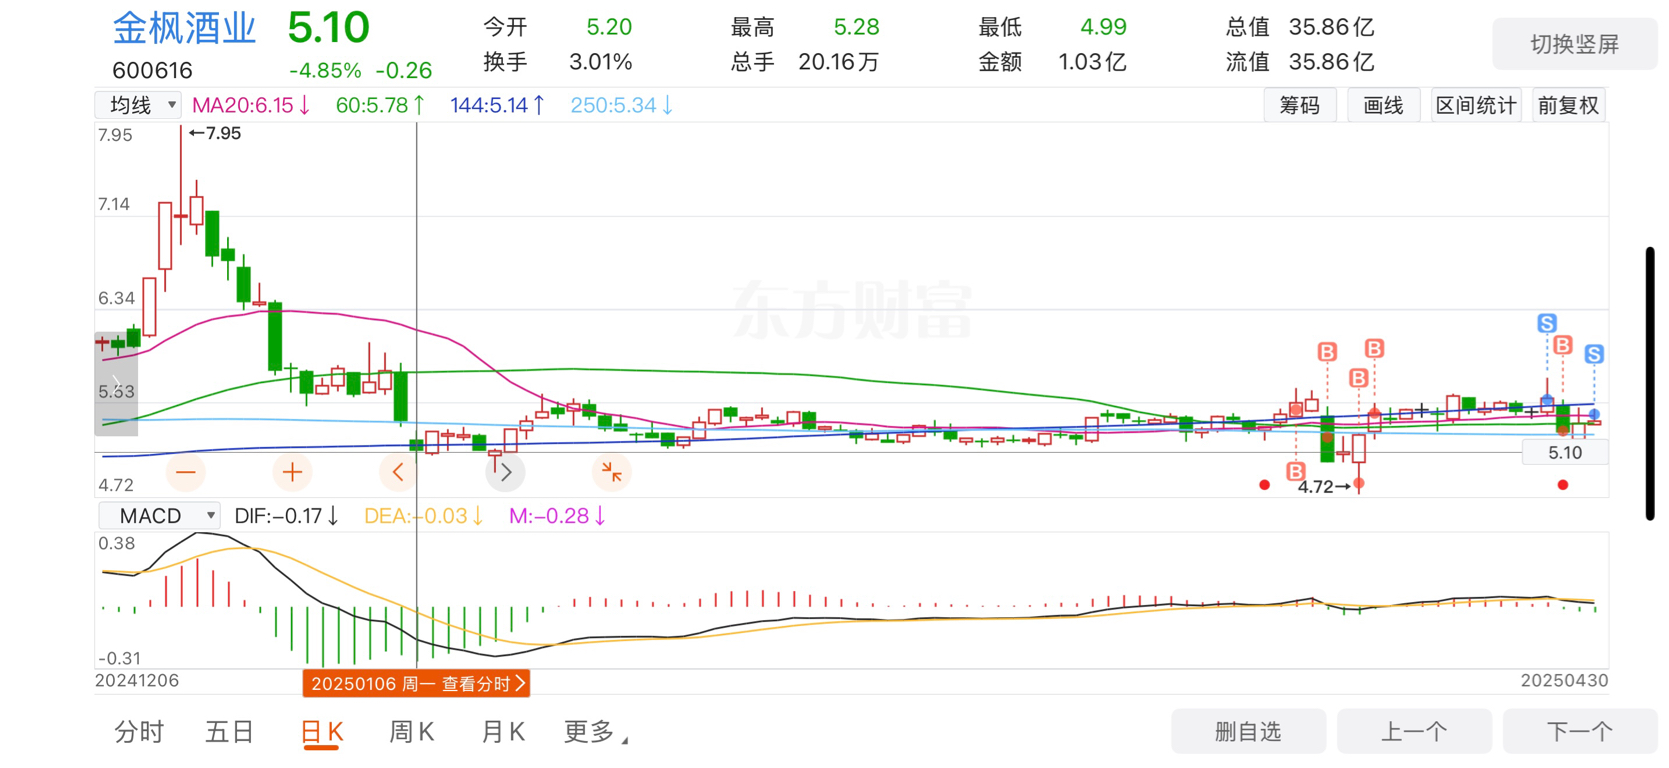Click the B marker beside the S
1669x768 pixels.
click(1563, 345)
